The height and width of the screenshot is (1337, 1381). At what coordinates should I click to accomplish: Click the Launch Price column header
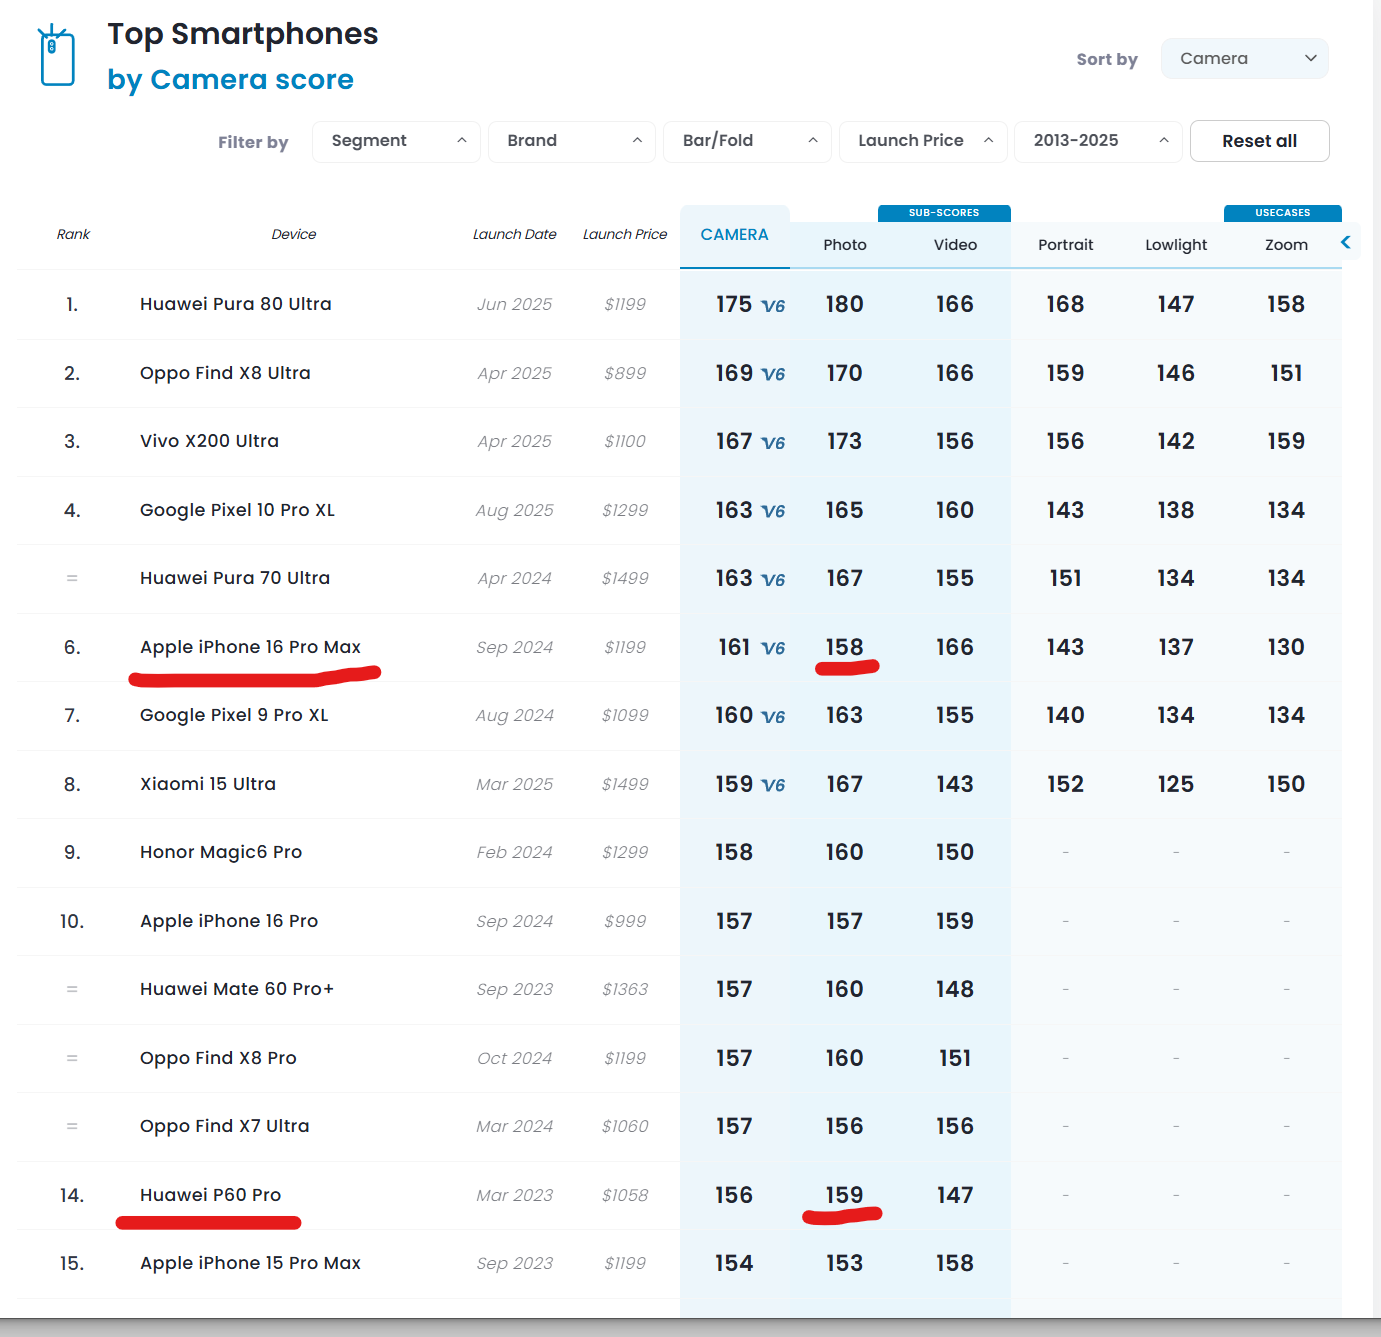625,234
